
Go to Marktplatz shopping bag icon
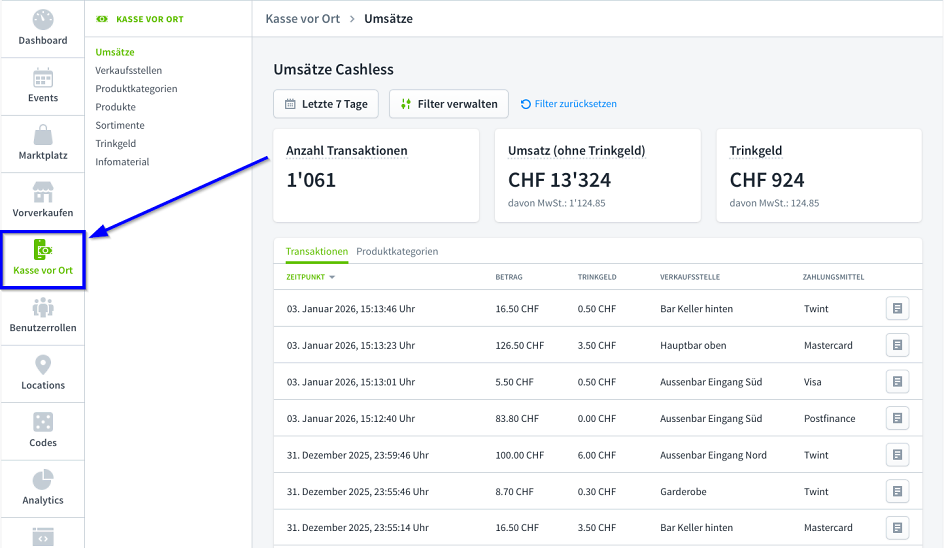coord(43,134)
